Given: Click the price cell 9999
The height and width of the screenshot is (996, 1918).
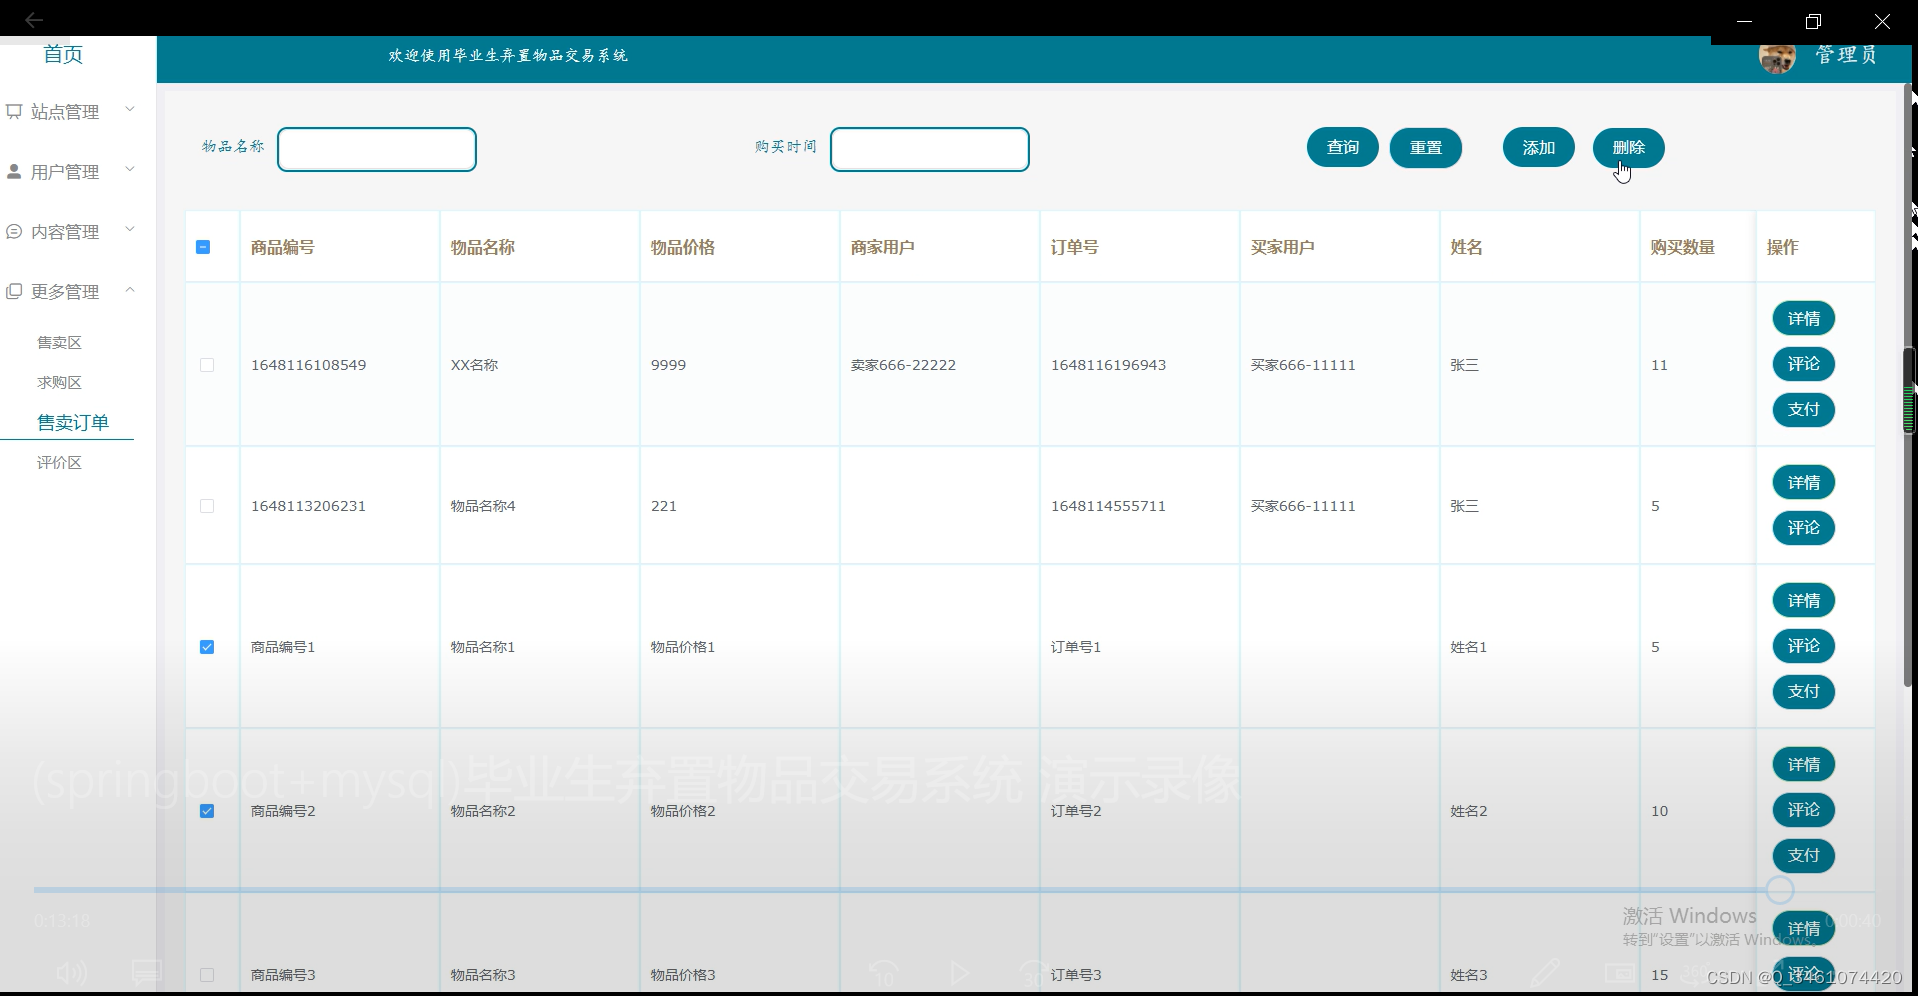Looking at the screenshot, I should tap(669, 365).
